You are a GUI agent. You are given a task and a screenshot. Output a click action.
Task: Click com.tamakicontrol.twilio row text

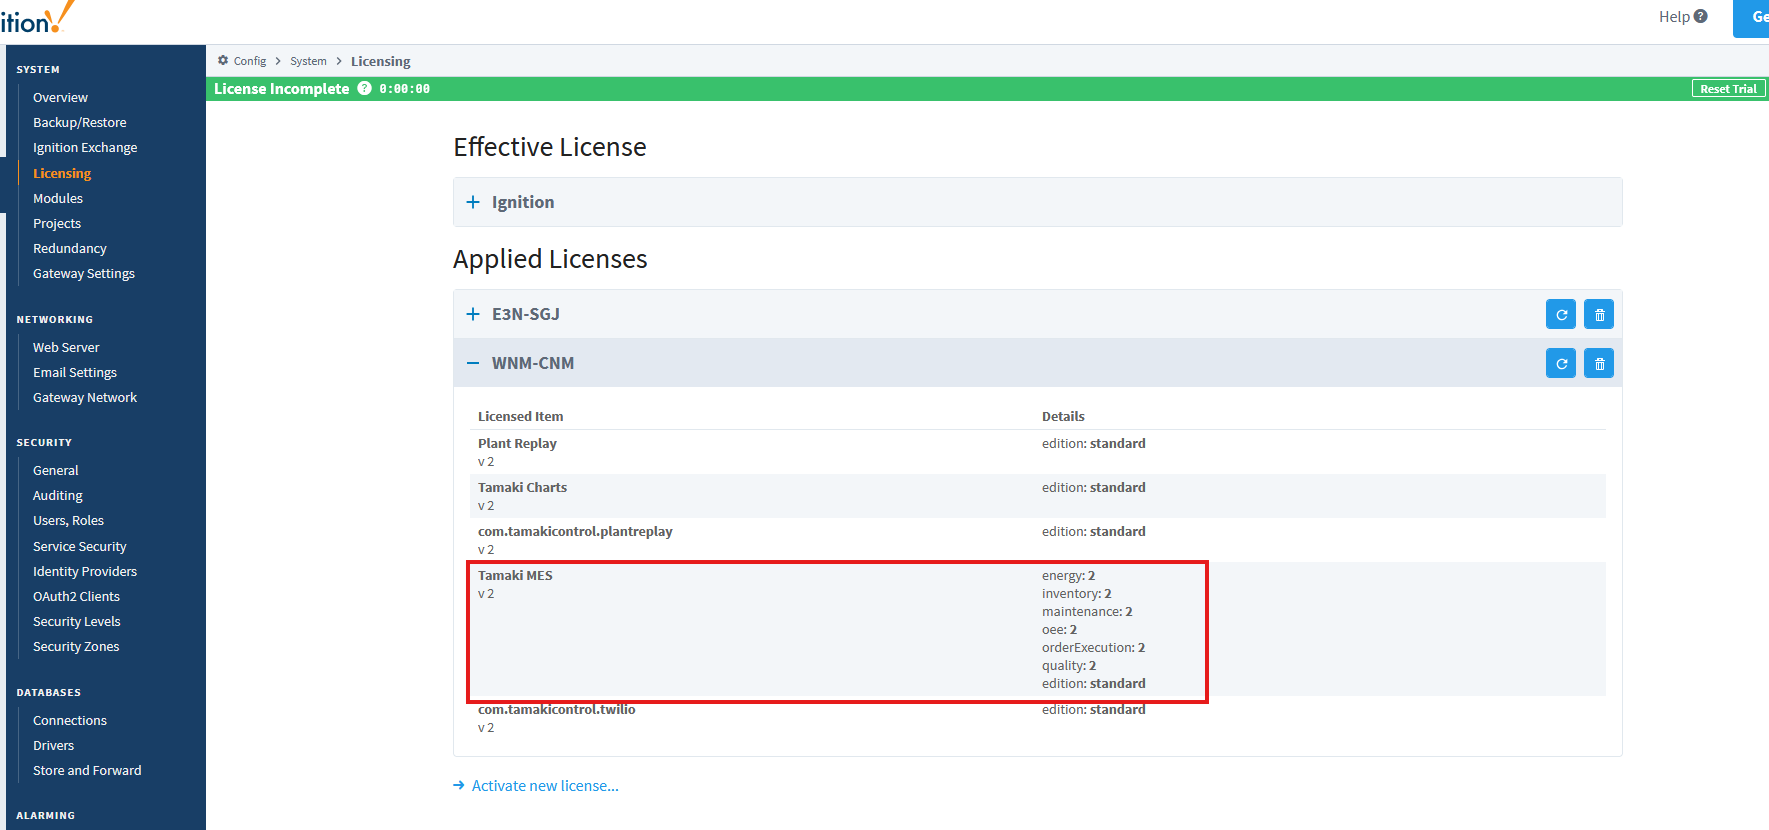coord(557,709)
